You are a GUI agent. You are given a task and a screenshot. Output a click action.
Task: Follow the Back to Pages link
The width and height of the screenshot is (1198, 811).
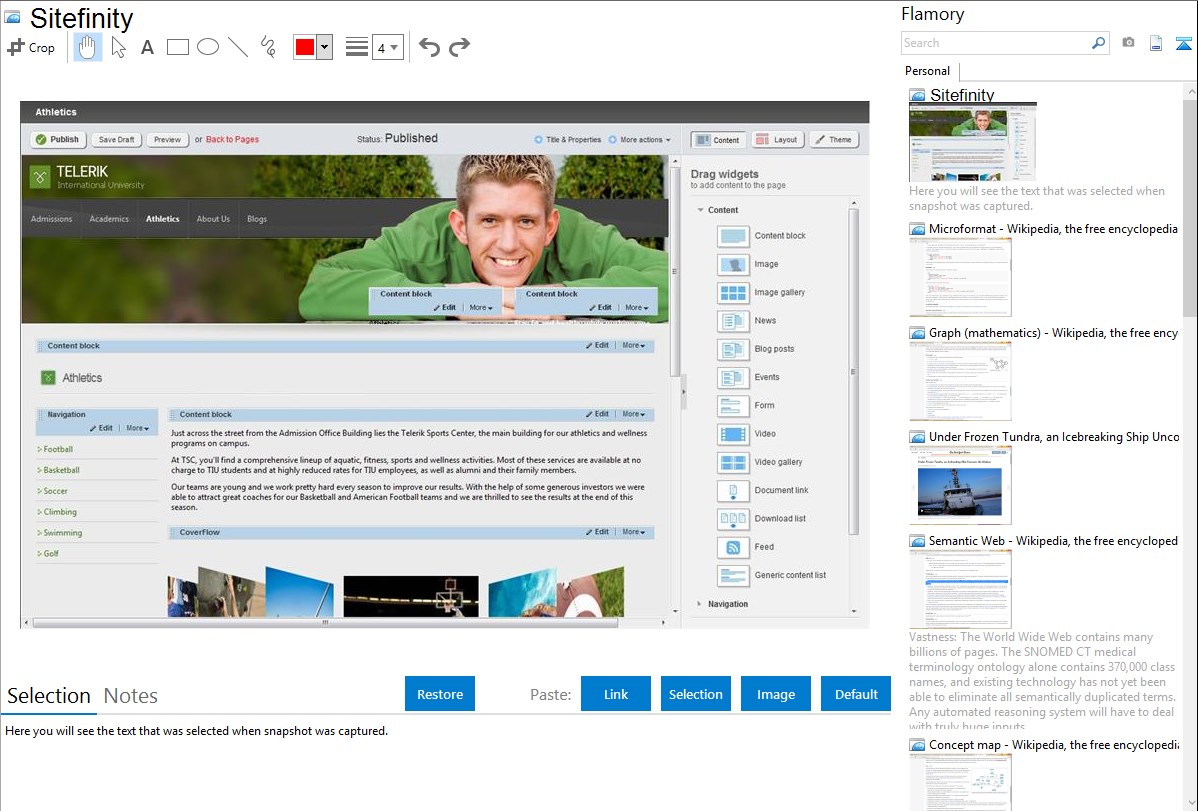[232, 139]
